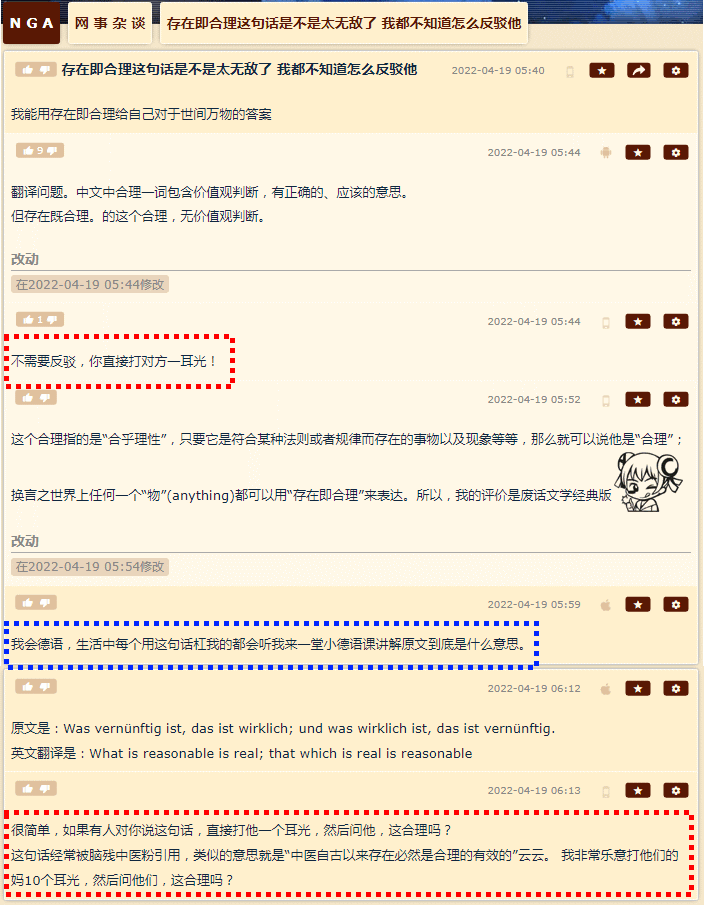Open gear menu on the 06:12 reply
704x905 pixels.
click(676, 689)
